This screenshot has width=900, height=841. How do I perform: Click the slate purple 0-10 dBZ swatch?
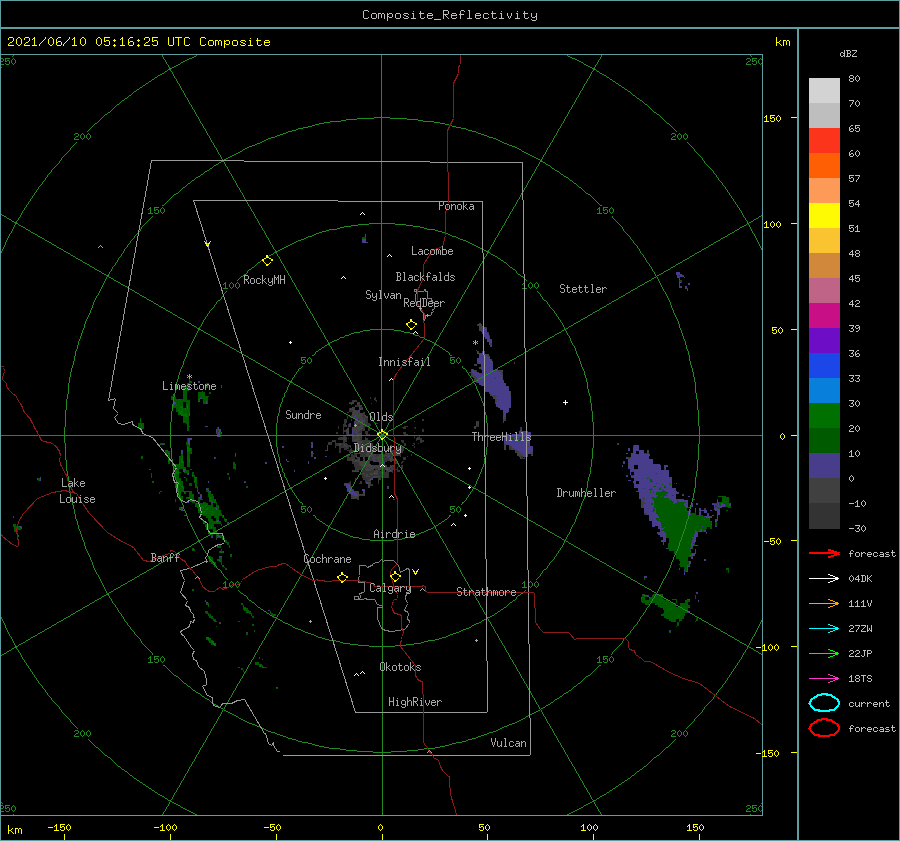[824, 466]
